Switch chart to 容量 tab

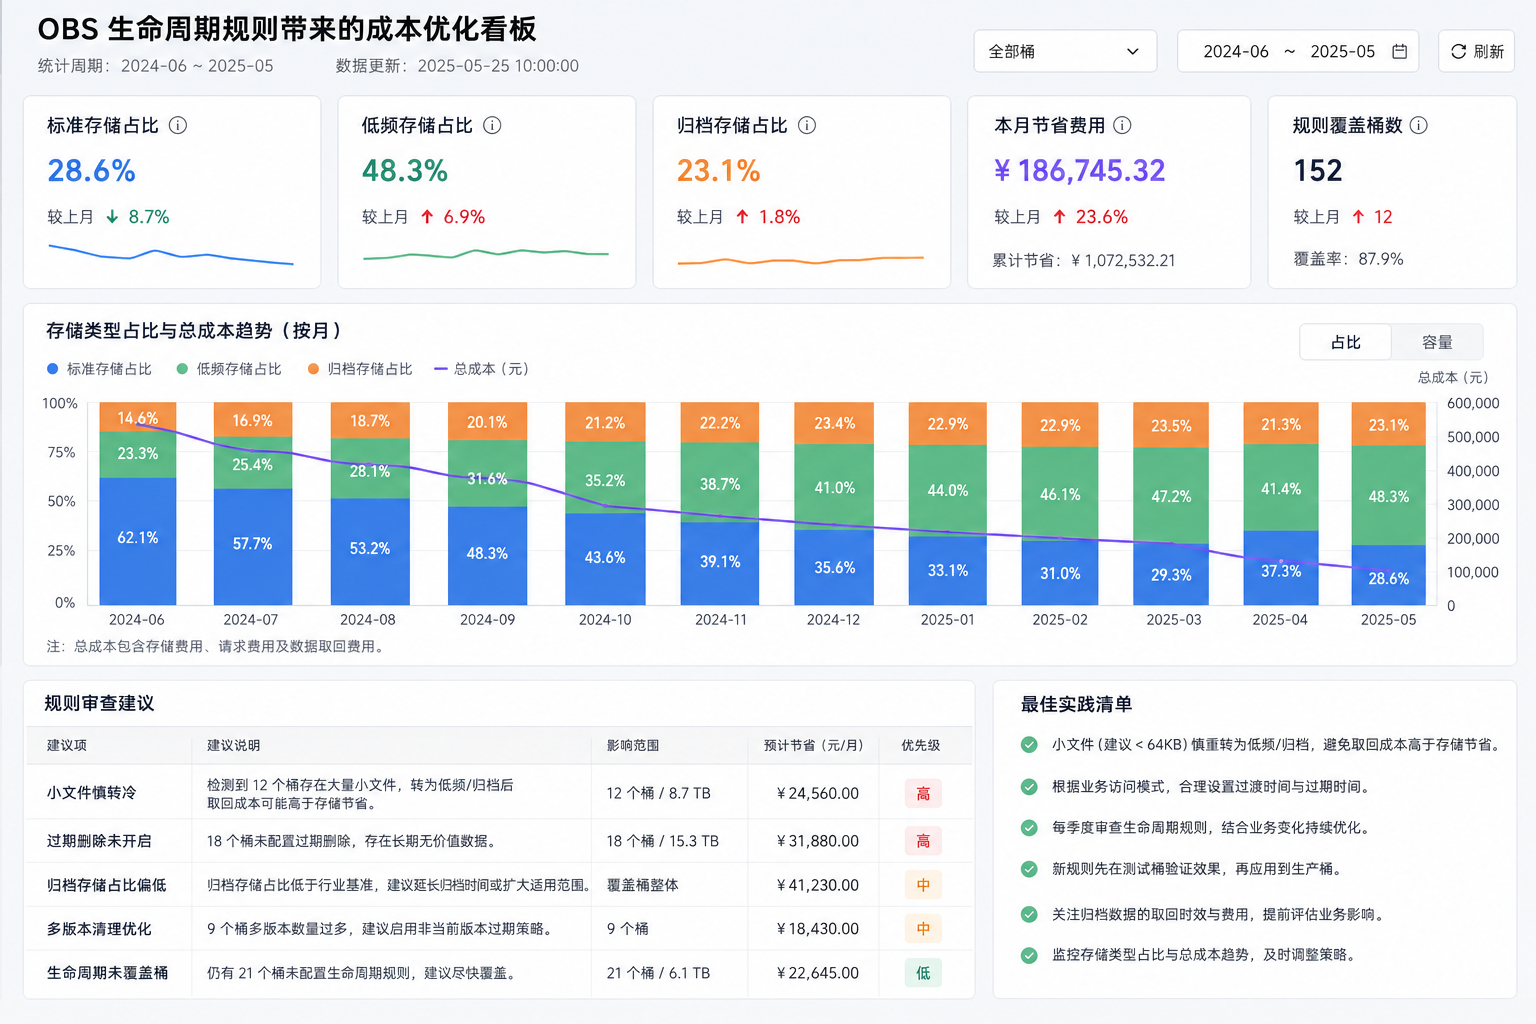click(x=1437, y=342)
